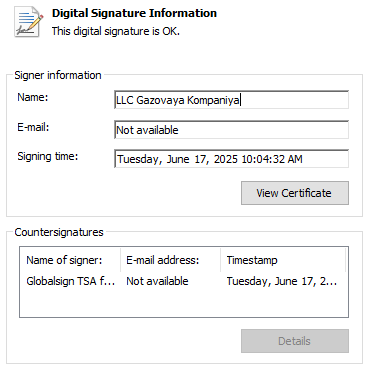Click the countersignature's Tuesday, June 17 timestamp
This screenshot has height=368, width=365.
tap(282, 281)
